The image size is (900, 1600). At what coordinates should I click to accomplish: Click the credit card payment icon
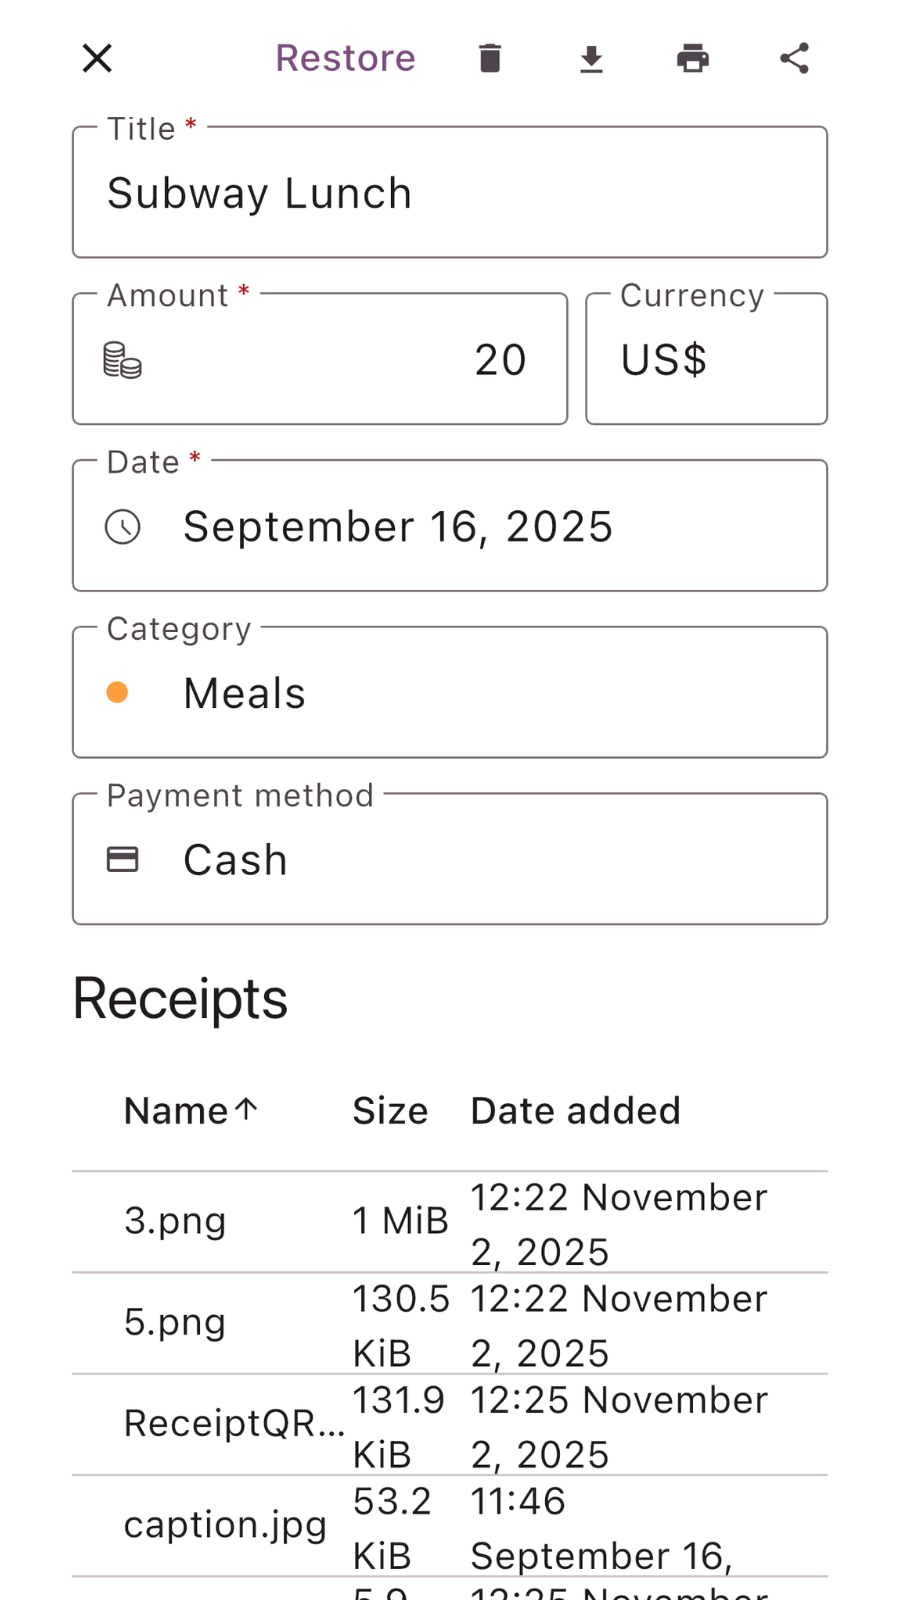tap(123, 860)
